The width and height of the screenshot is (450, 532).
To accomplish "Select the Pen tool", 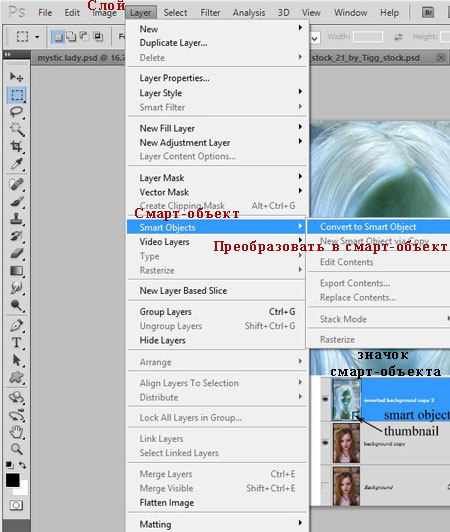I will click(x=16, y=325).
